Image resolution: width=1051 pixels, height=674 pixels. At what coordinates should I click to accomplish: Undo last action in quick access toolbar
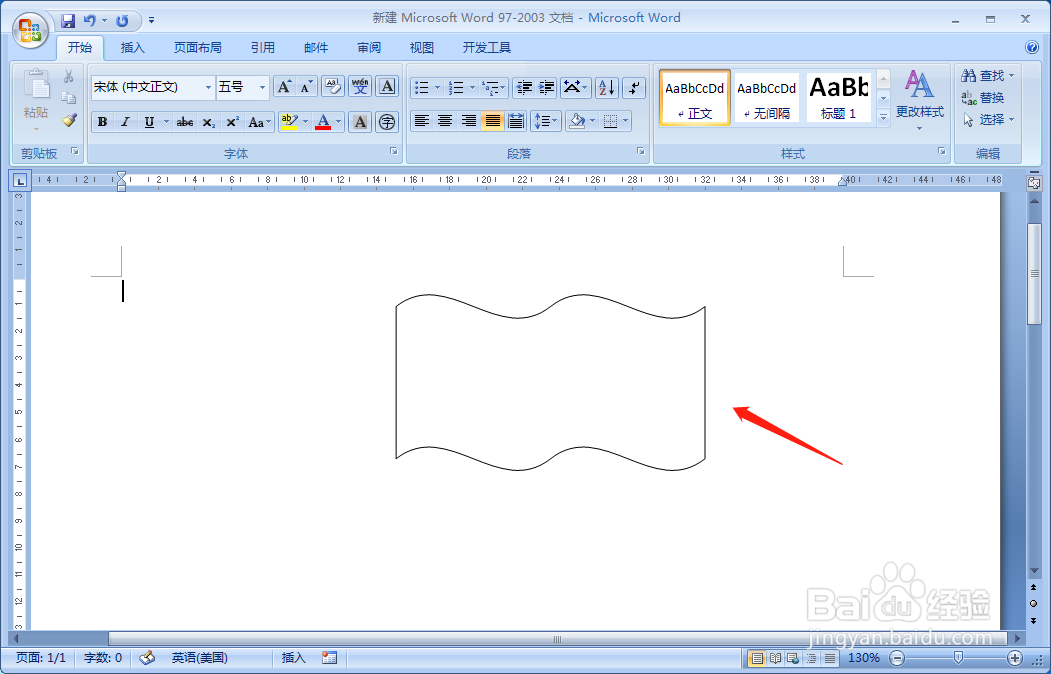[90, 21]
